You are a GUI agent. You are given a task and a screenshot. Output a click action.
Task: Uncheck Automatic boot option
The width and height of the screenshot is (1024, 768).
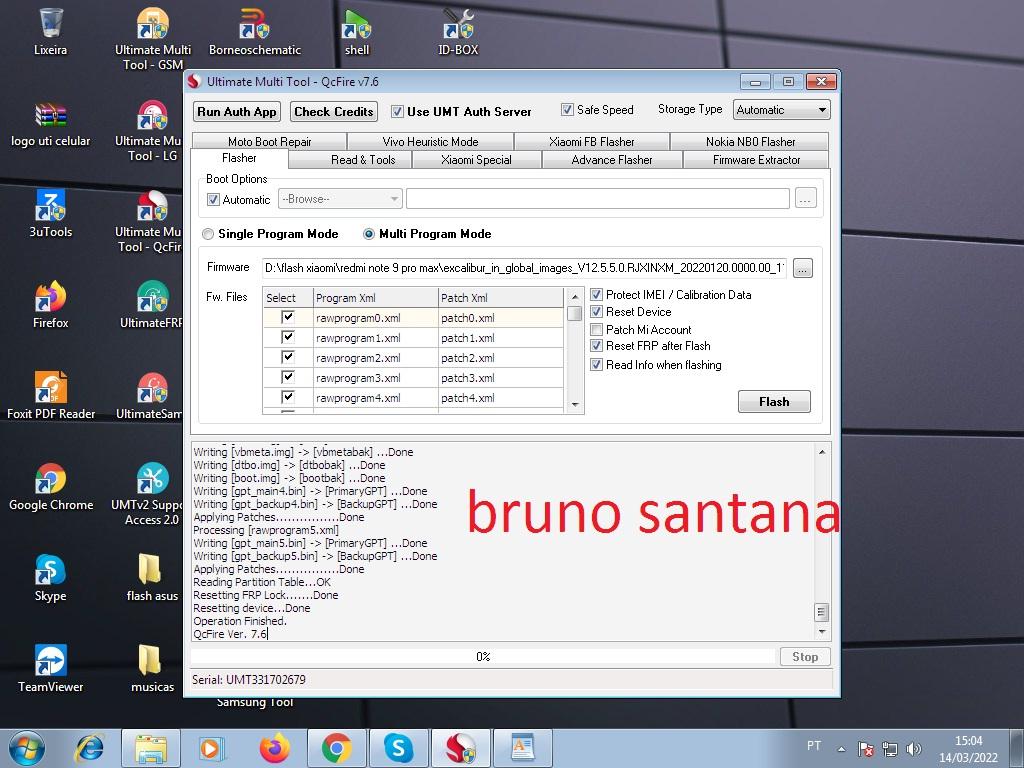tap(213, 199)
